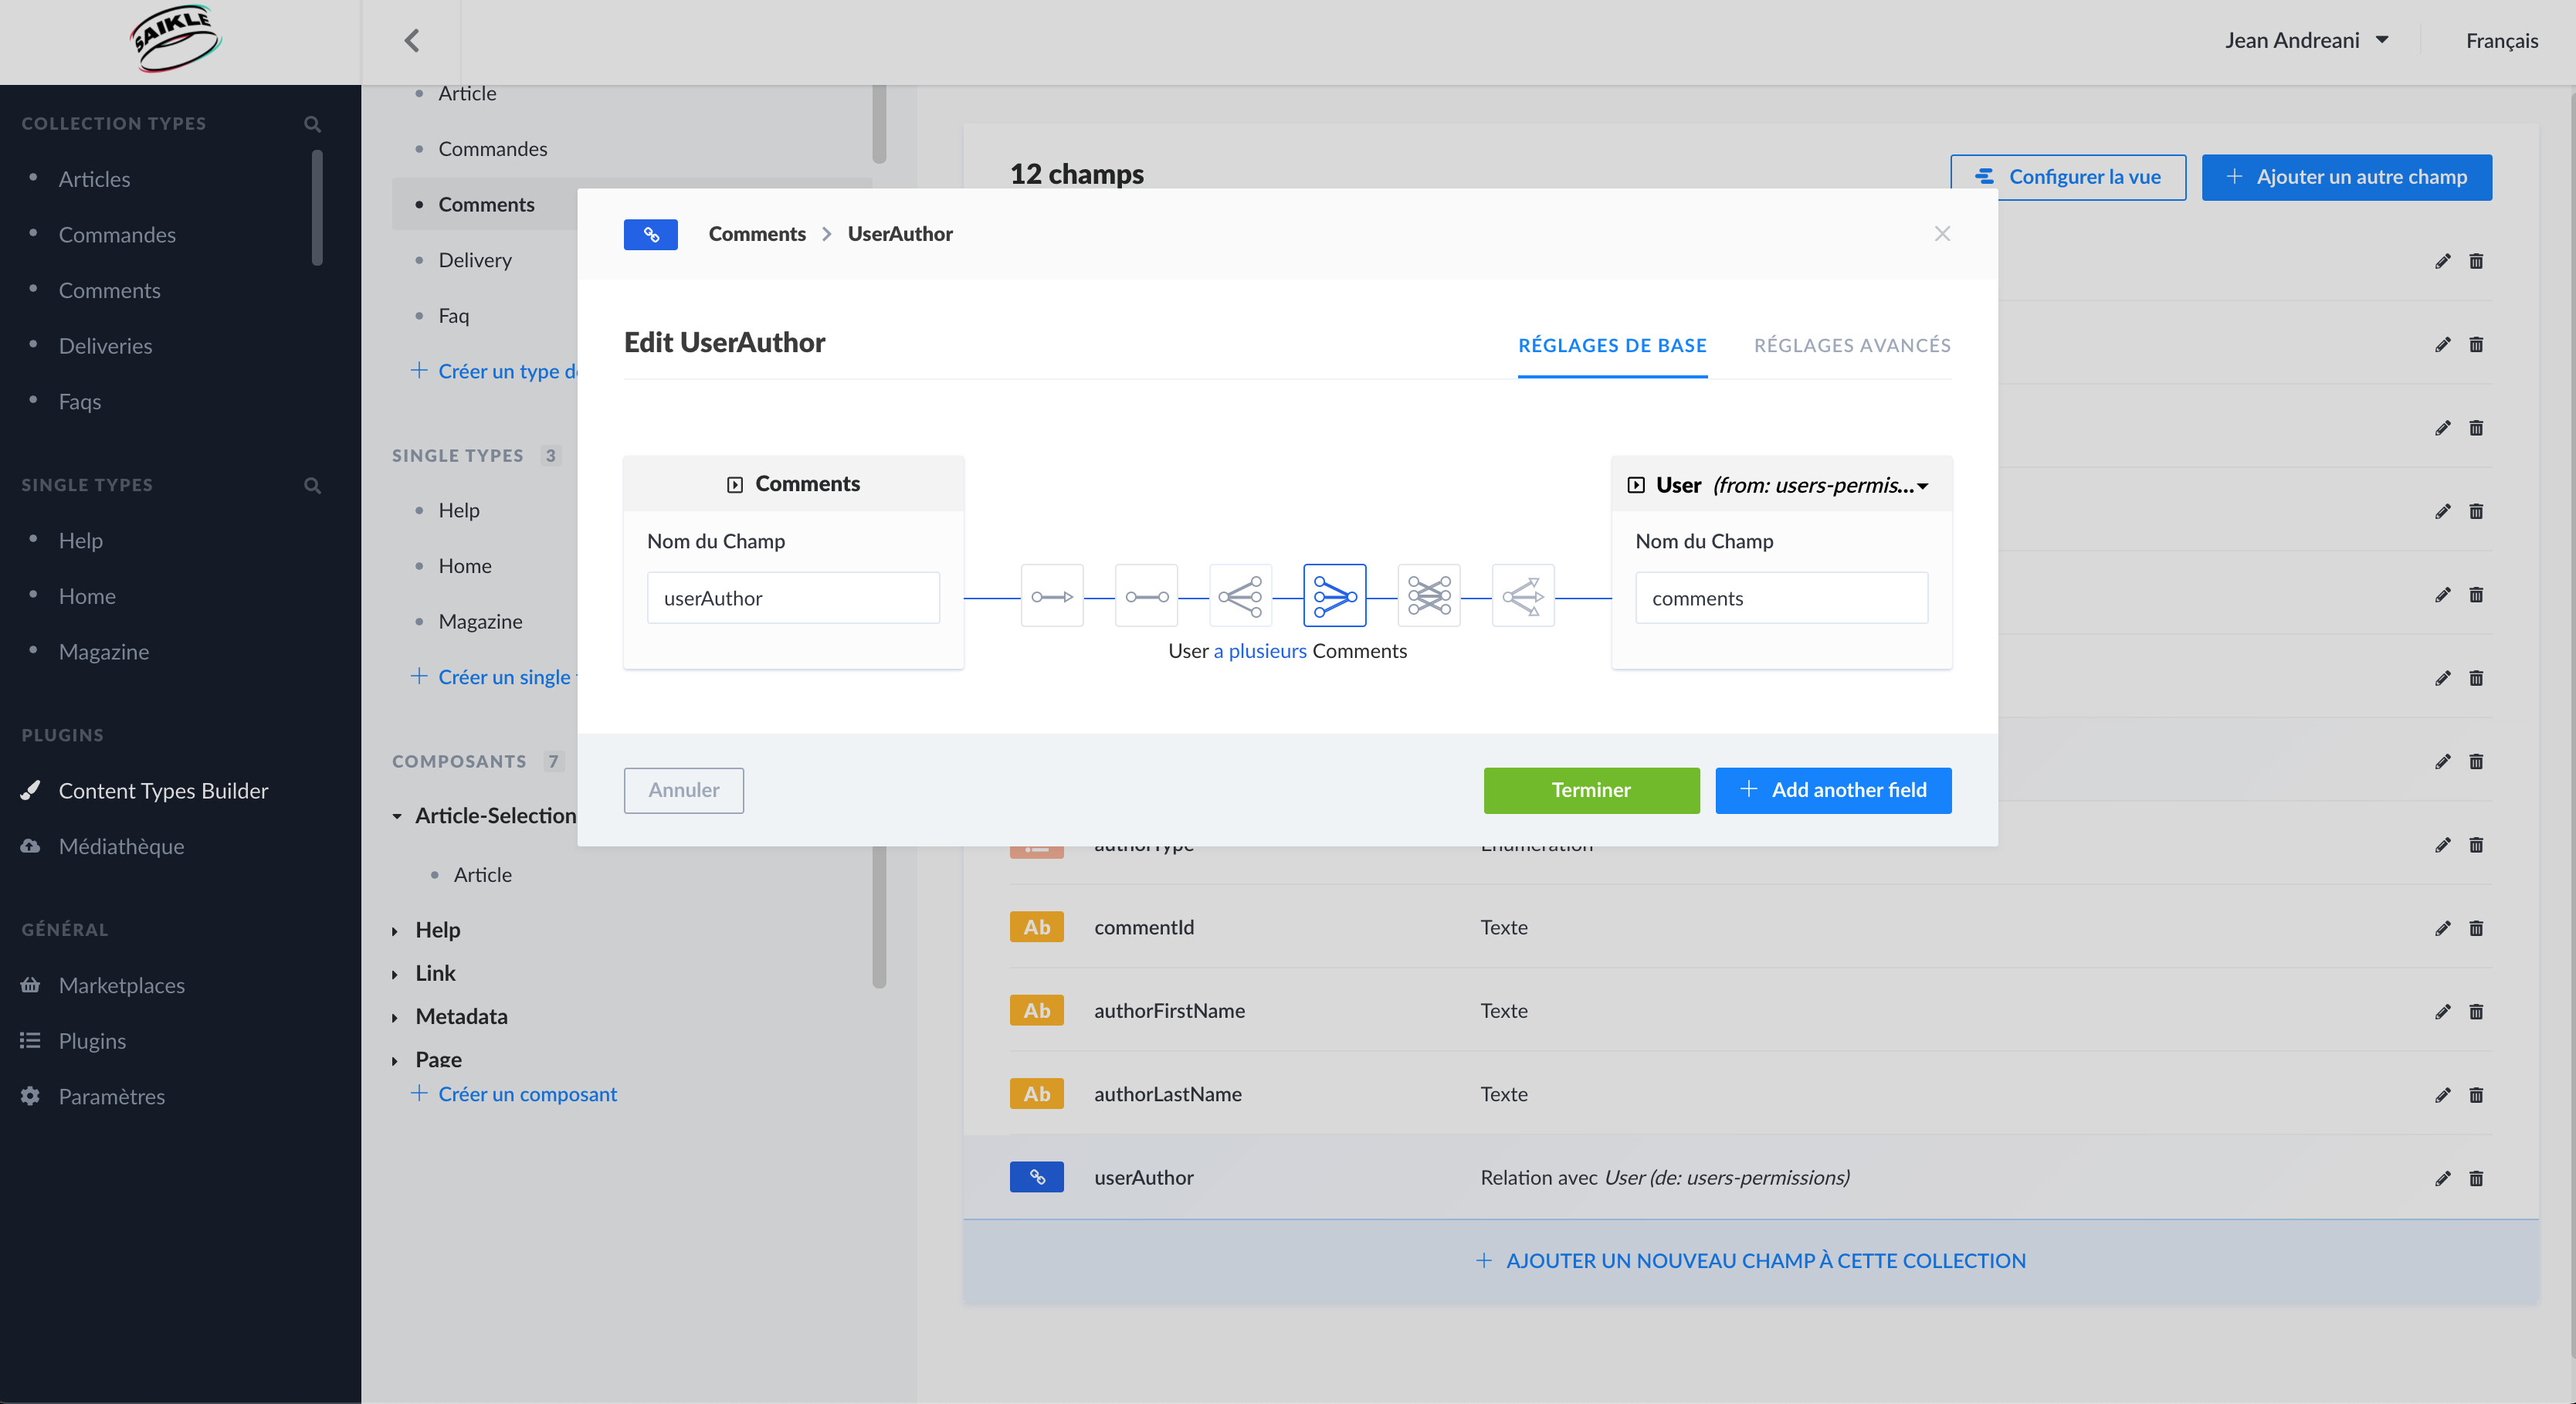Screen dimensions: 2576x1404
Task: Delete the authorLastName field with trash icon
Action: [x=2476, y=1095]
